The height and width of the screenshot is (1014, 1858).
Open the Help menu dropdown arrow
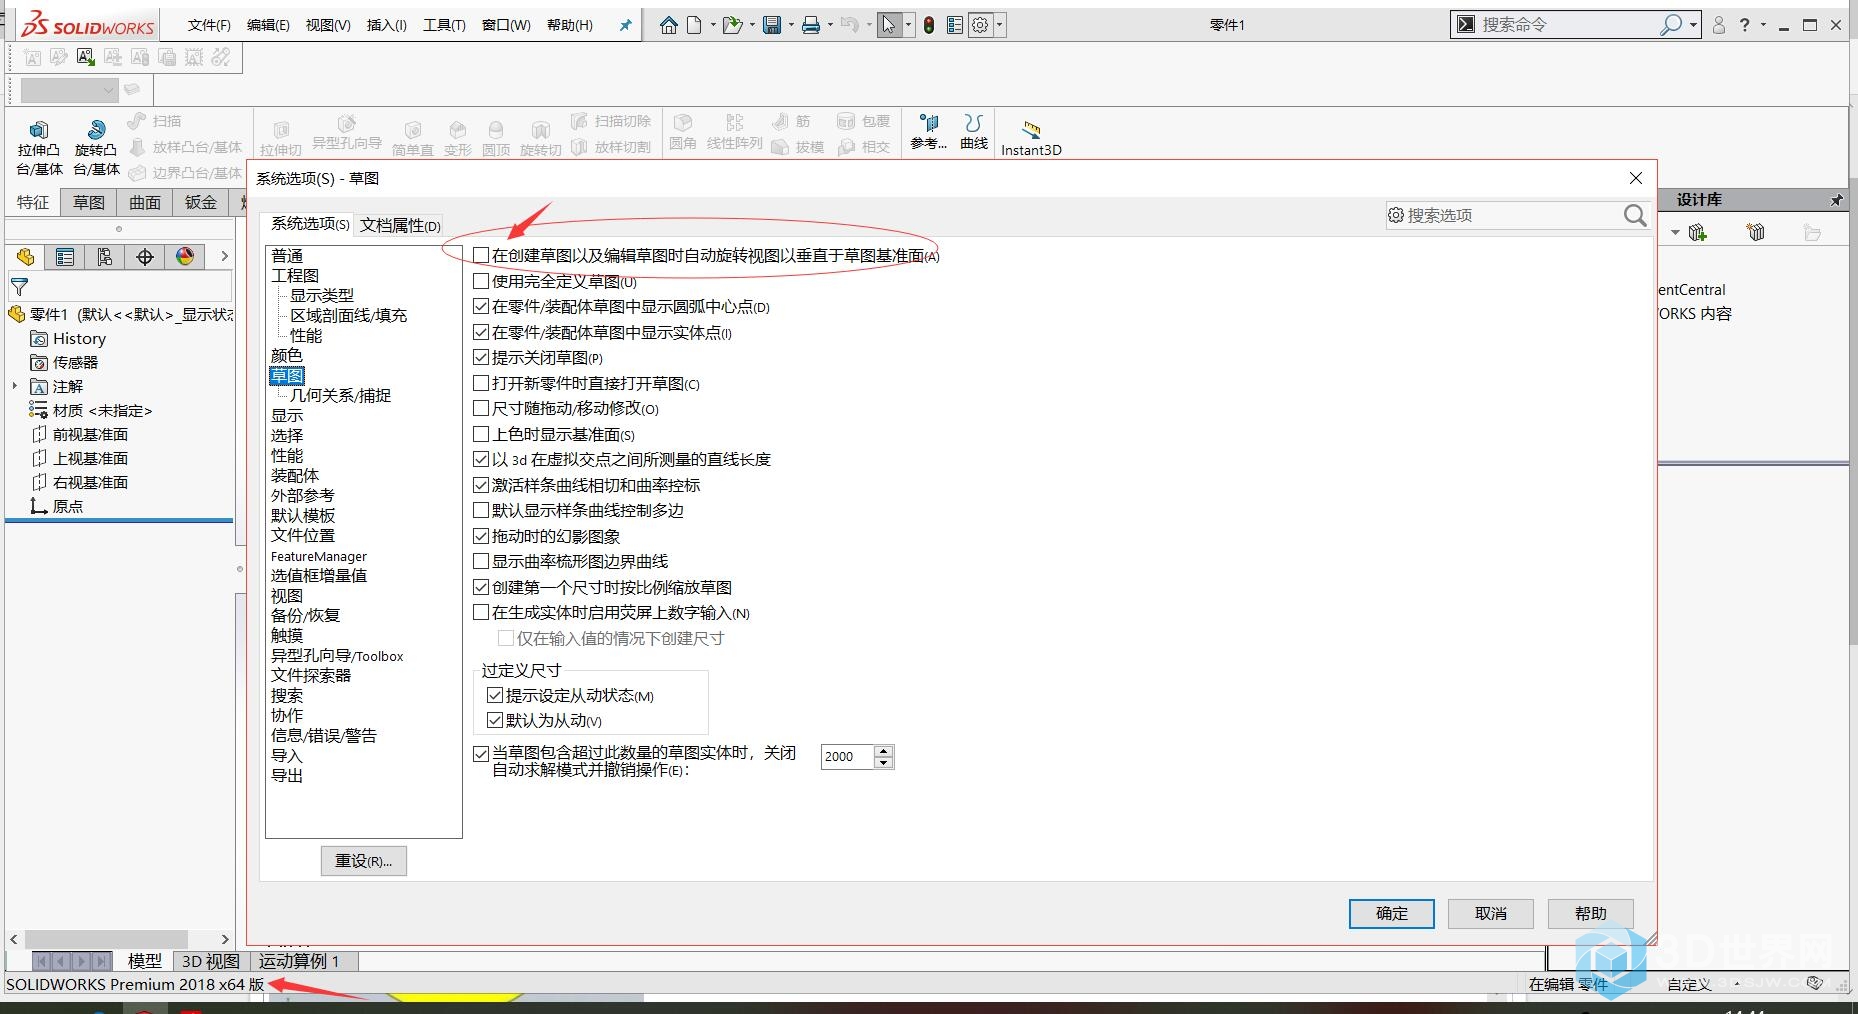tap(1763, 25)
